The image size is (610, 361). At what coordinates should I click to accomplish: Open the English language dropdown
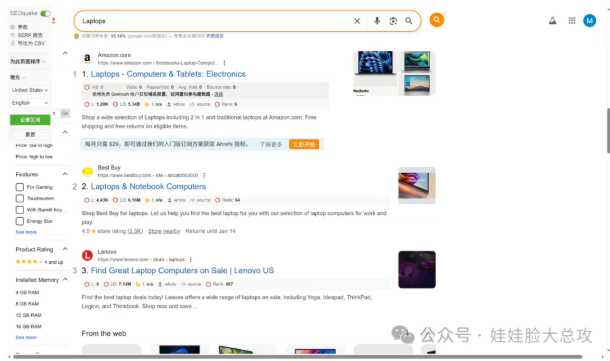pos(30,103)
